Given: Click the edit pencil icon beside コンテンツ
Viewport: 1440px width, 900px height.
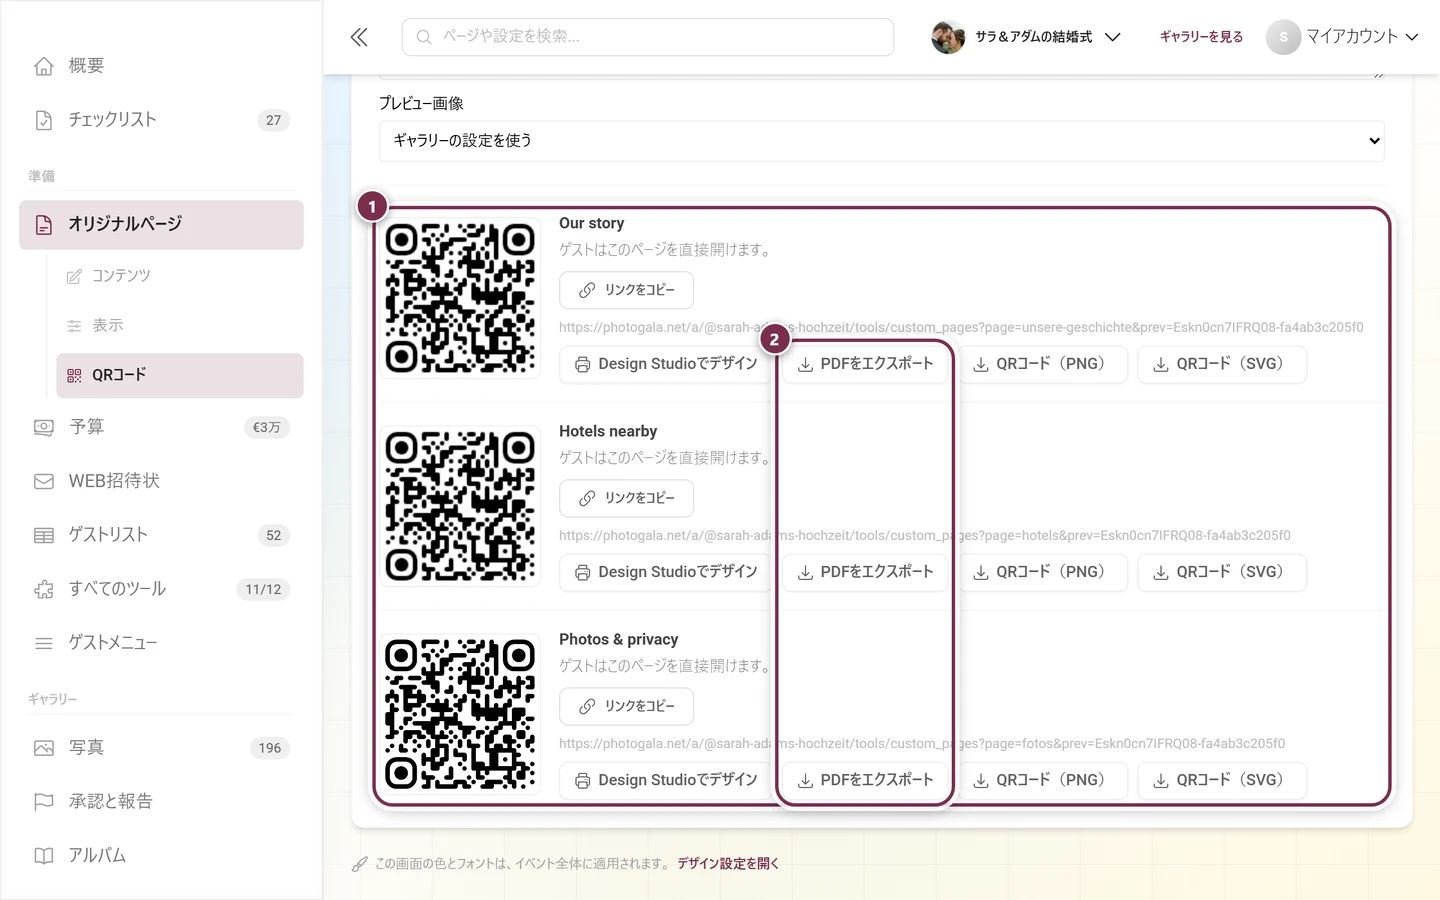Looking at the screenshot, I should click(74, 276).
